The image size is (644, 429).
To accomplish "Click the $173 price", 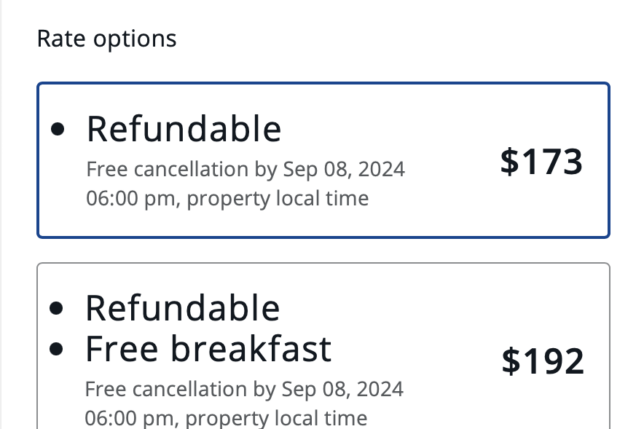I will pyautogui.click(x=541, y=162).
